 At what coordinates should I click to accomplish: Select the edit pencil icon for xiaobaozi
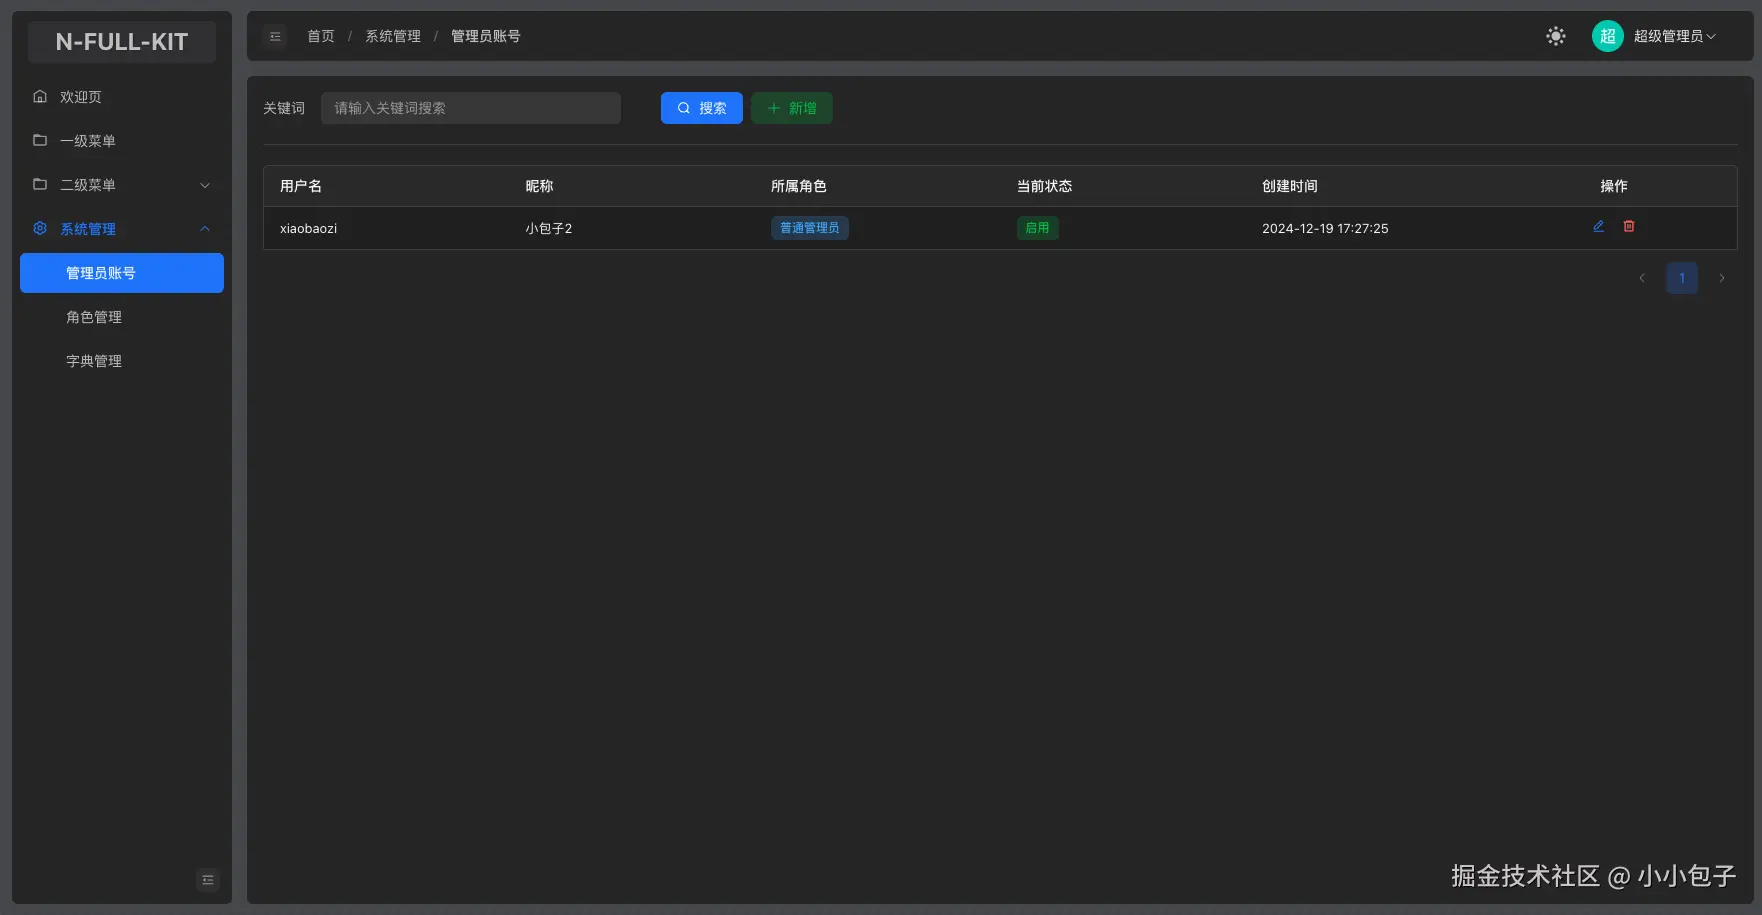pos(1598,226)
